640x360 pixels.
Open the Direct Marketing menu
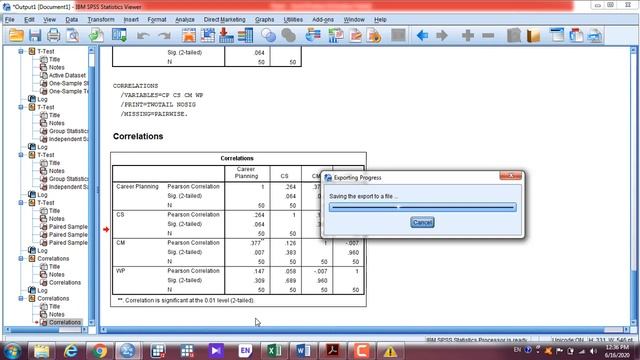tap(224, 20)
